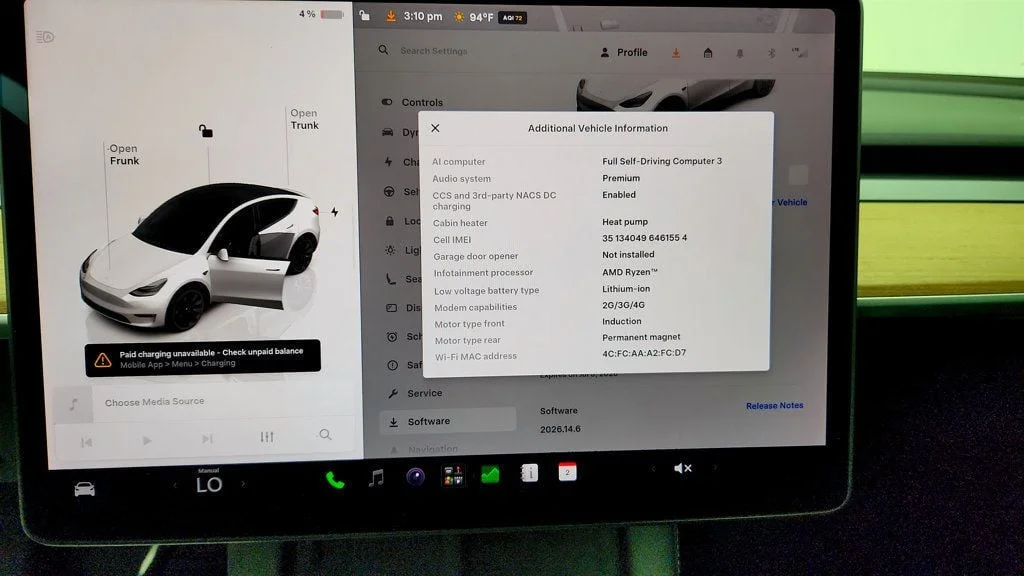Click the Search Settings field
1024x576 pixels.
tap(434, 51)
